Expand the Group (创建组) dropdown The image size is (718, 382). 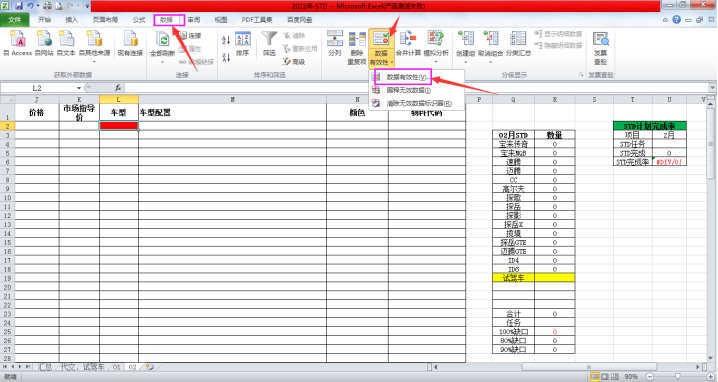465,62
